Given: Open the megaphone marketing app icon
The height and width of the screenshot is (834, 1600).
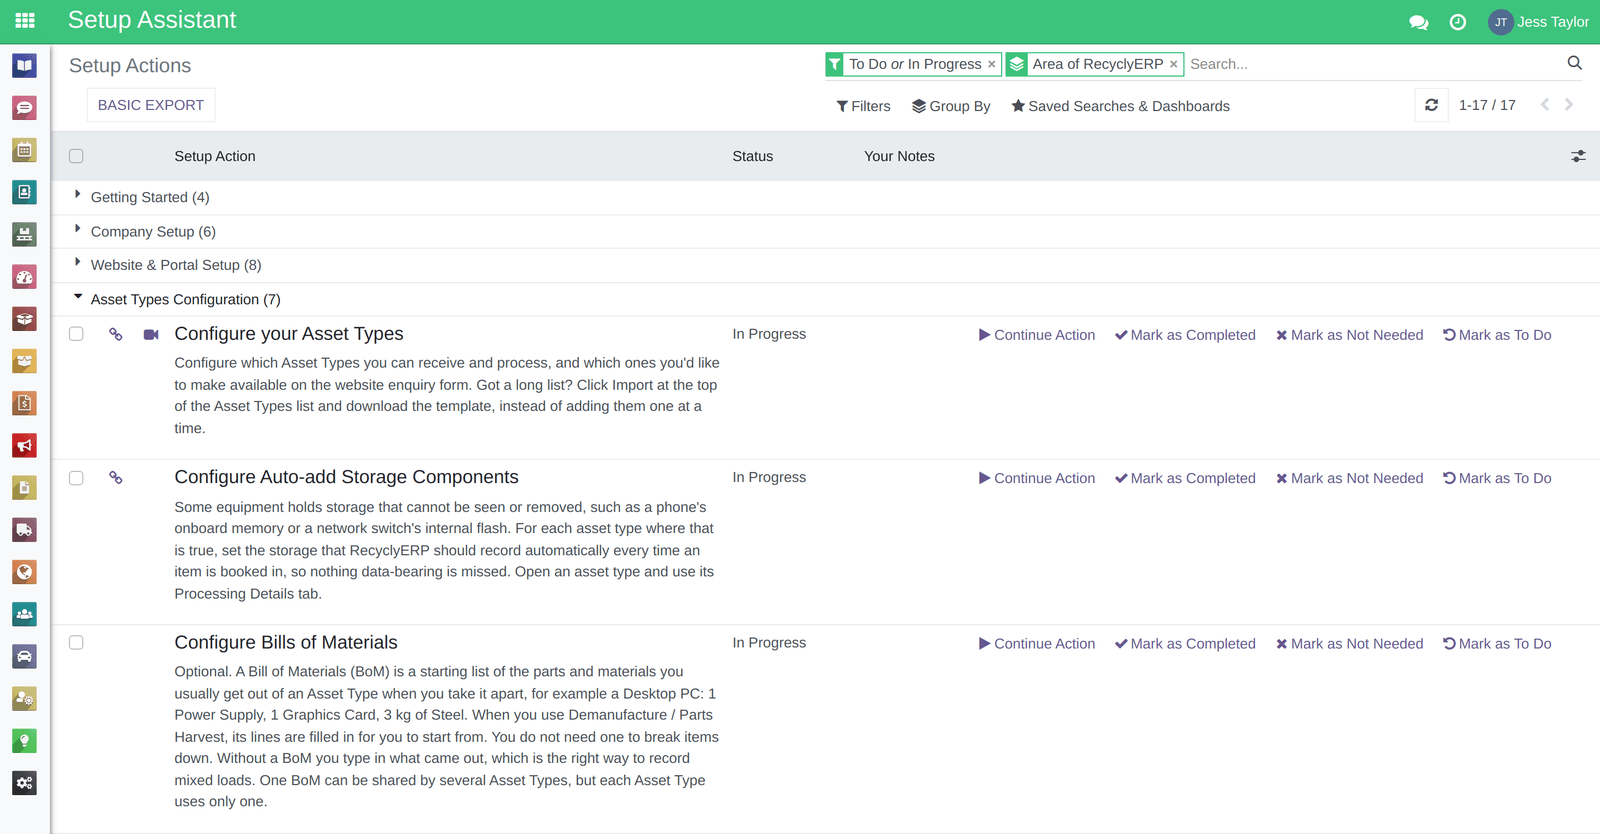Looking at the screenshot, I should click(25, 446).
